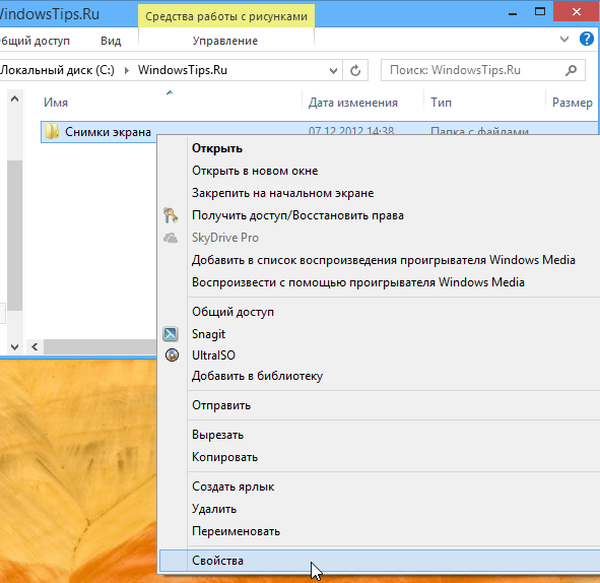Open the Управление ribbon tab
The image size is (600, 583).
(225, 41)
